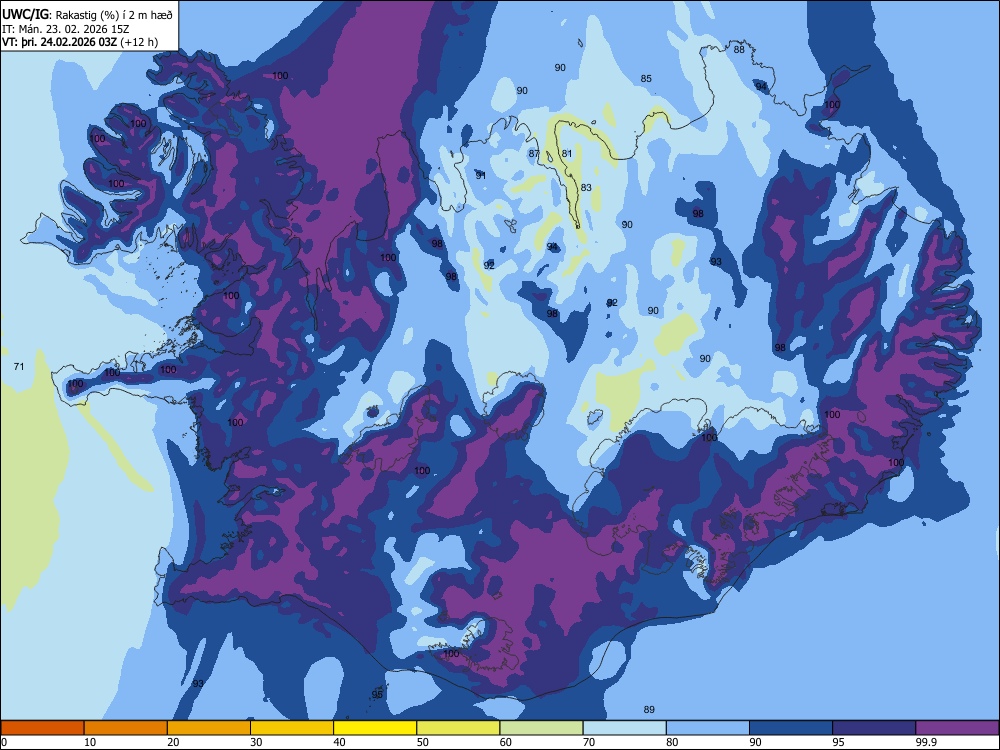Screen dimensions: 1000x750
Task: Click the '81' value in the yellow fjord area
Action: click(567, 154)
